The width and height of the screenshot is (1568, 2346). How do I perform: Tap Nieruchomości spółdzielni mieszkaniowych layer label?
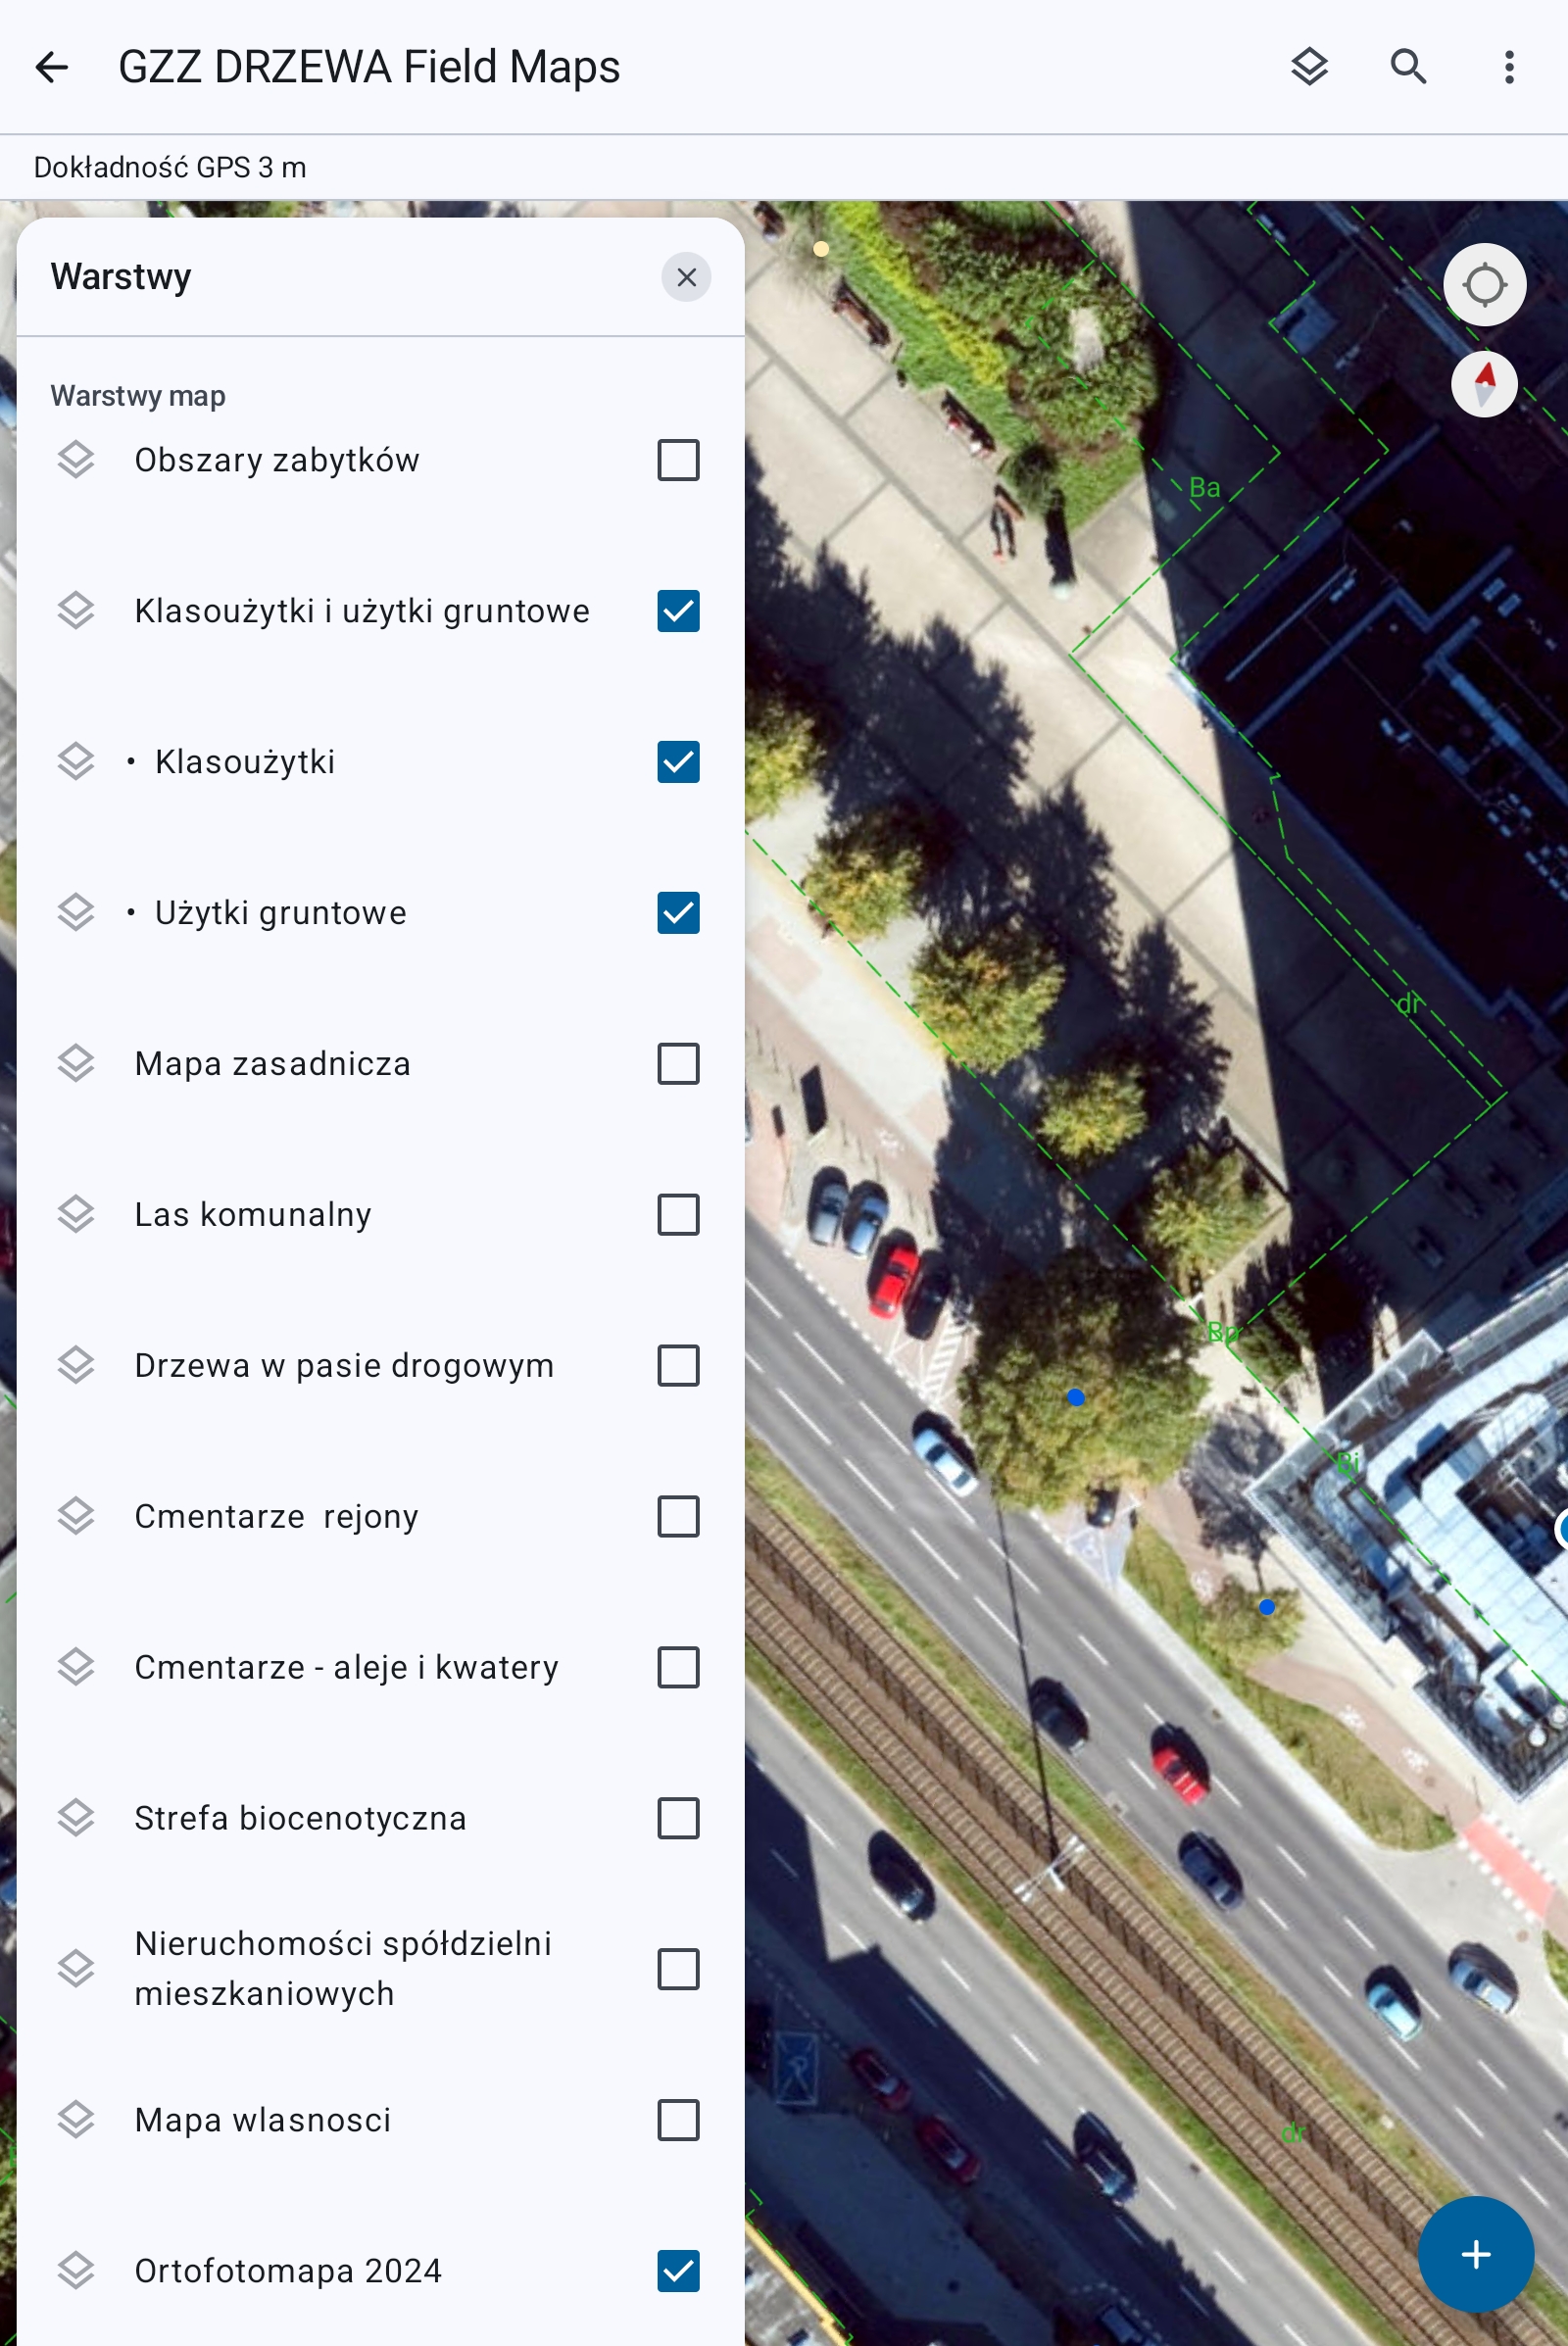click(343, 1968)
